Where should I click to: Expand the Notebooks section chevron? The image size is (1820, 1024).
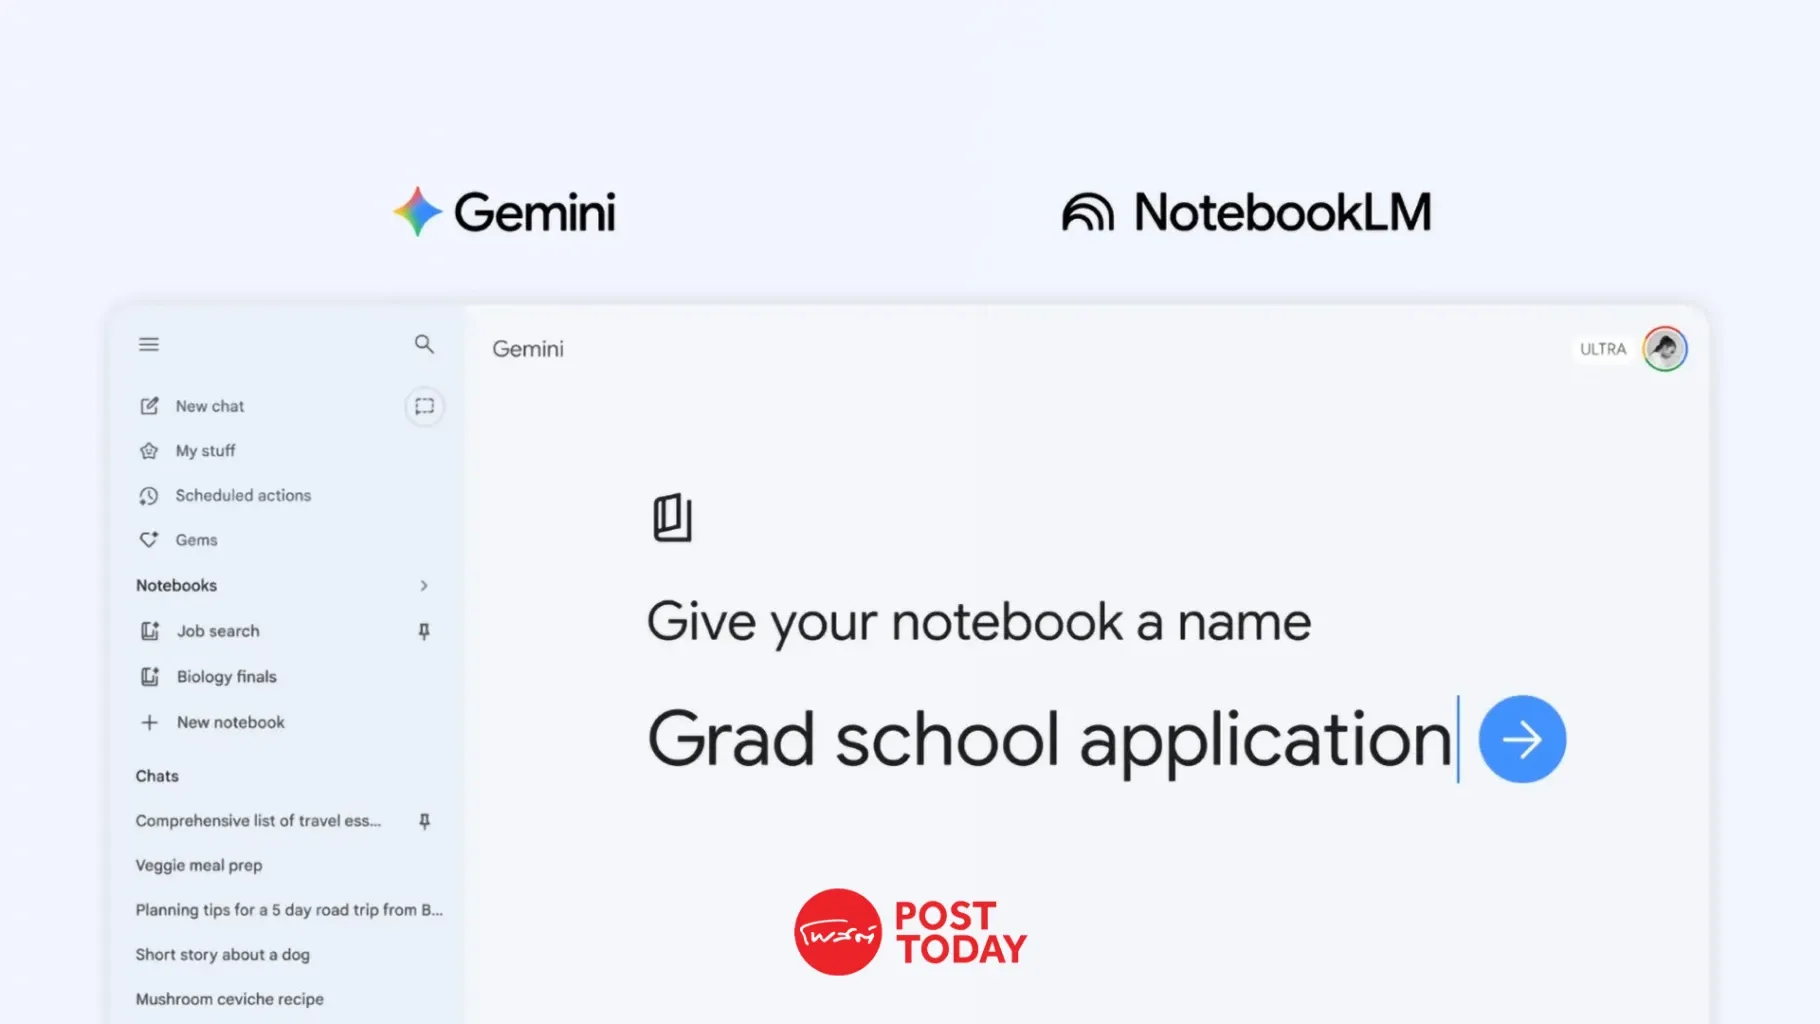coord(424,586)
